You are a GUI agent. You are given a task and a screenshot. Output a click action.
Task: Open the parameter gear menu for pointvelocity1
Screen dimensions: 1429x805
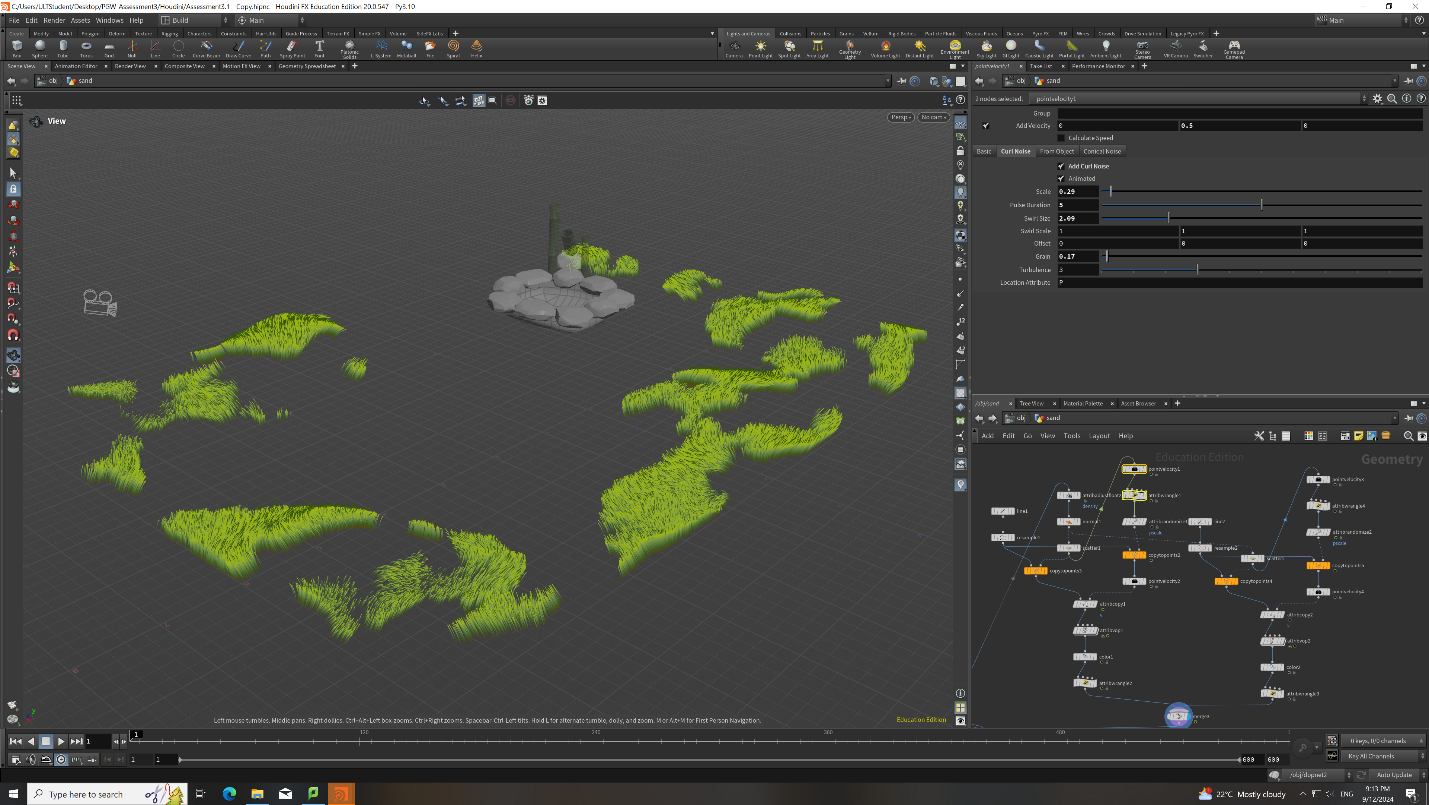click(1378, 99)
